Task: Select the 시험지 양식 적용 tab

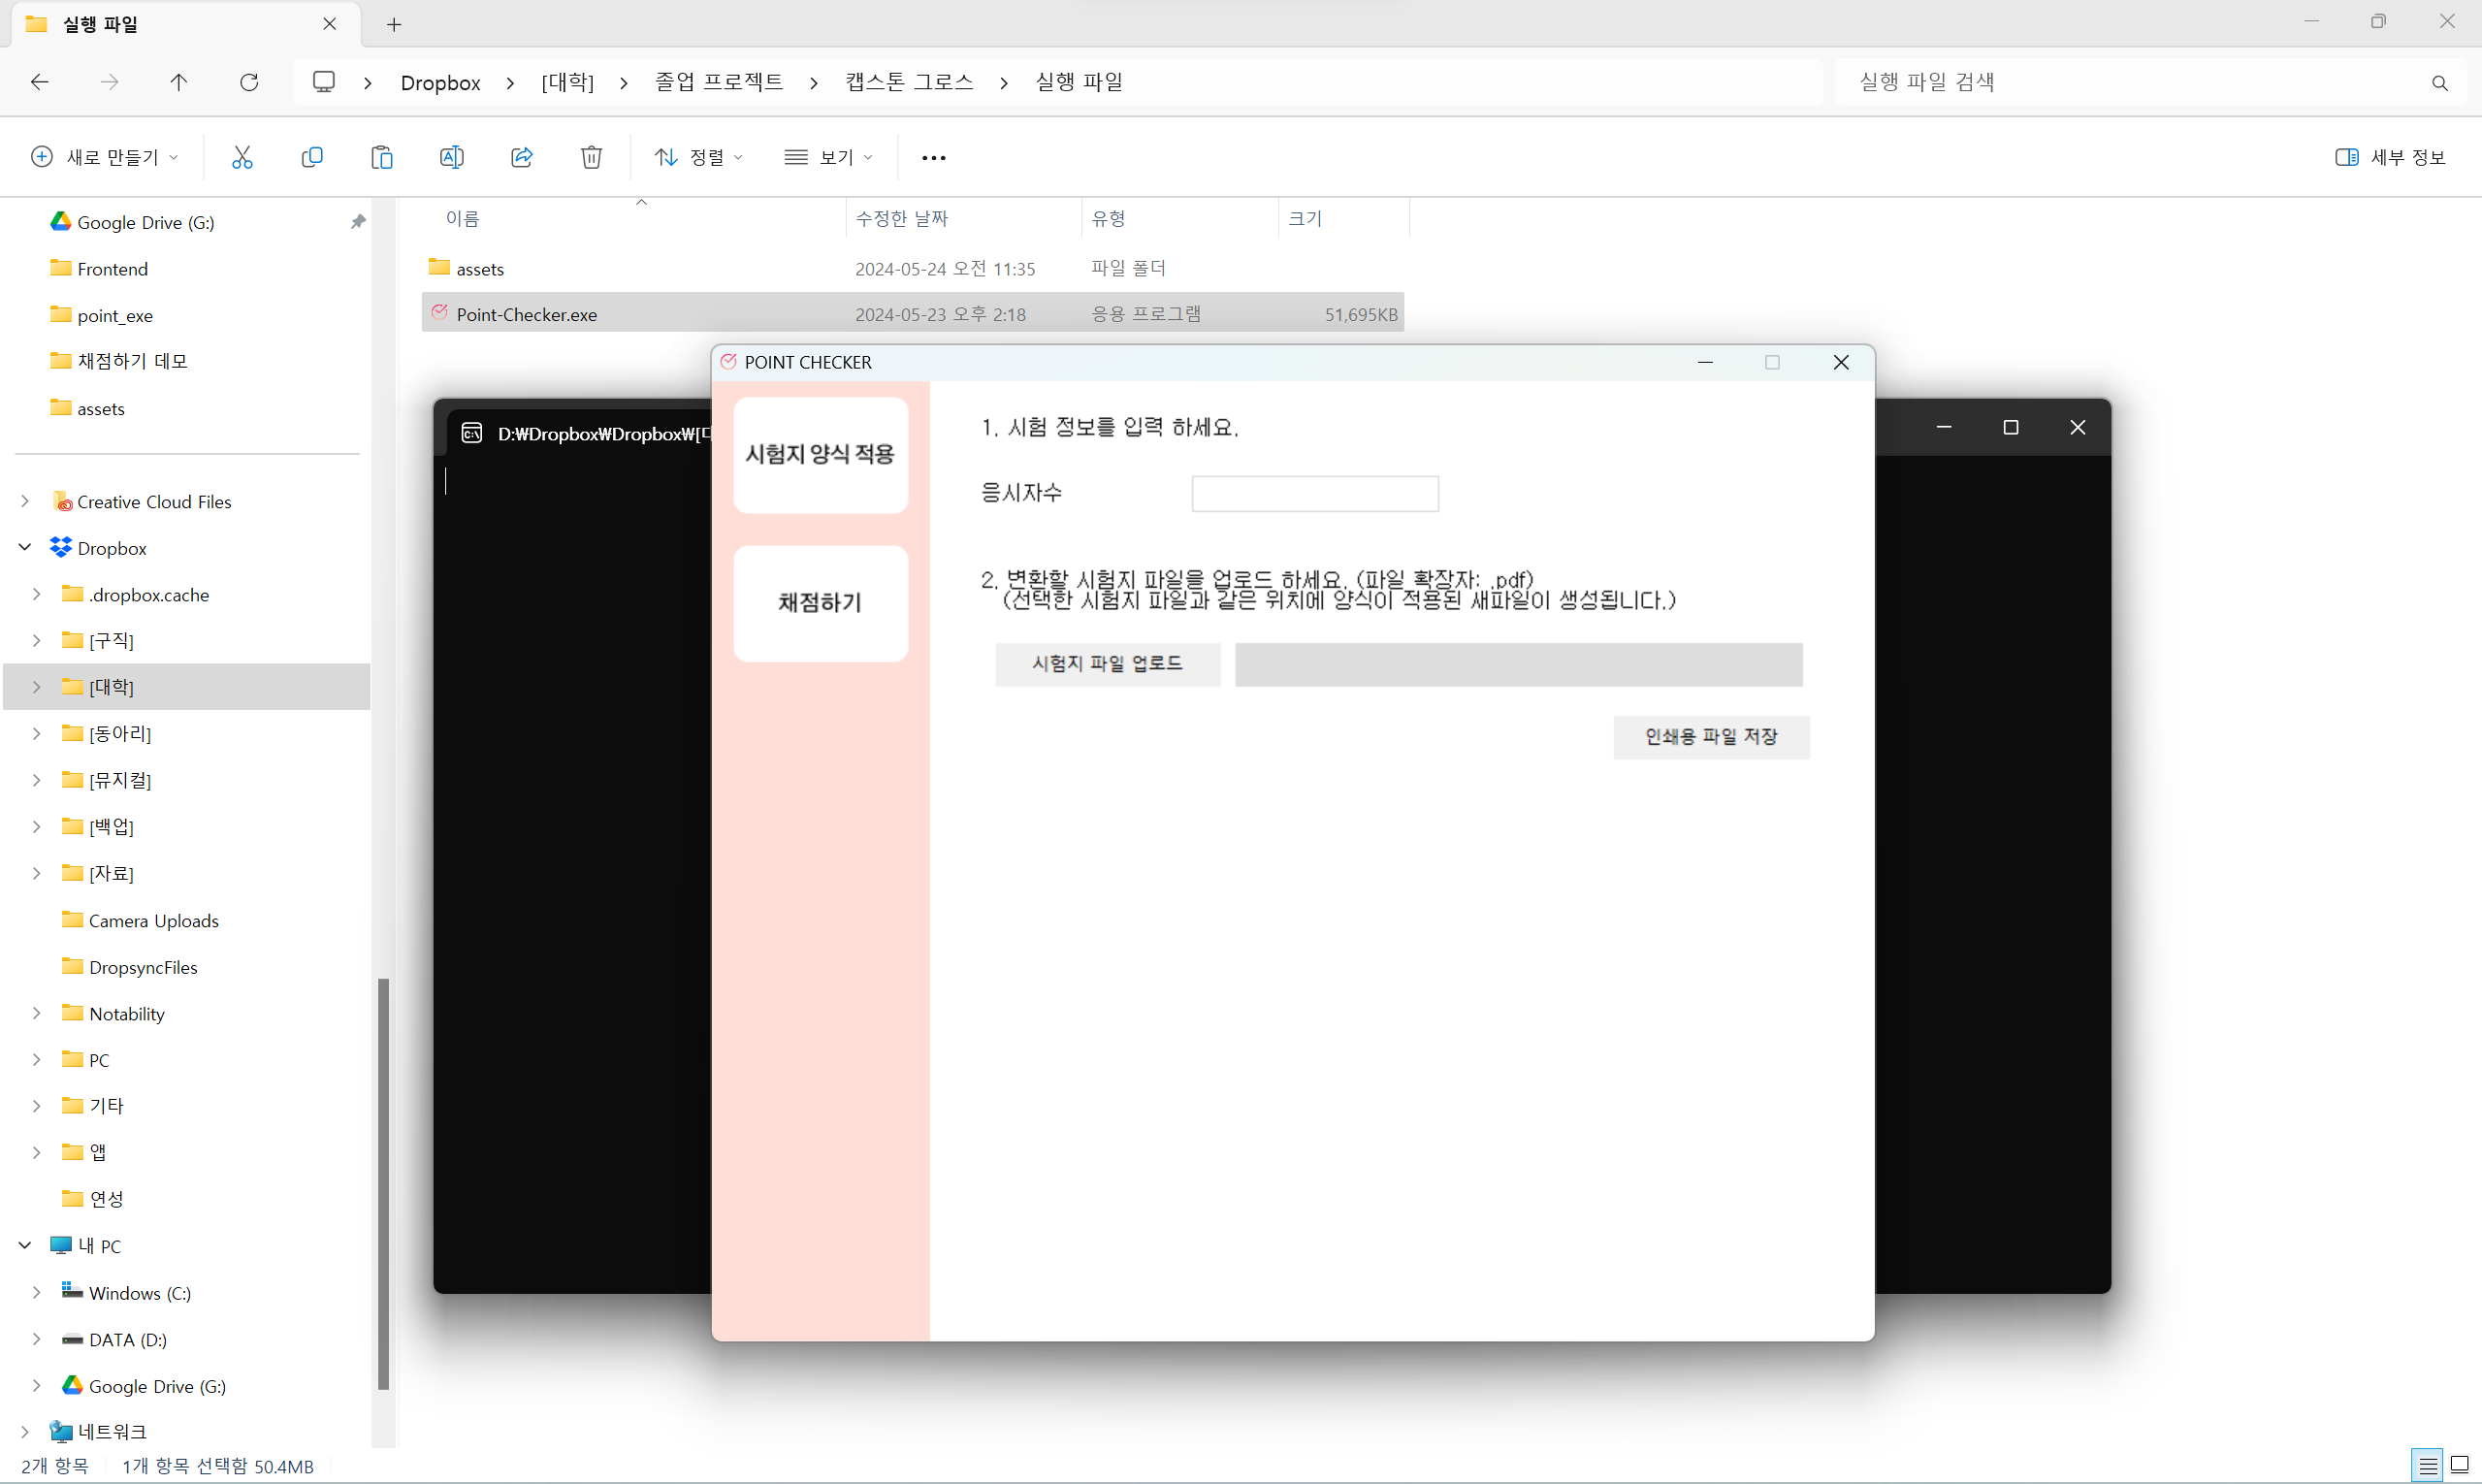Action: [820, 455]
